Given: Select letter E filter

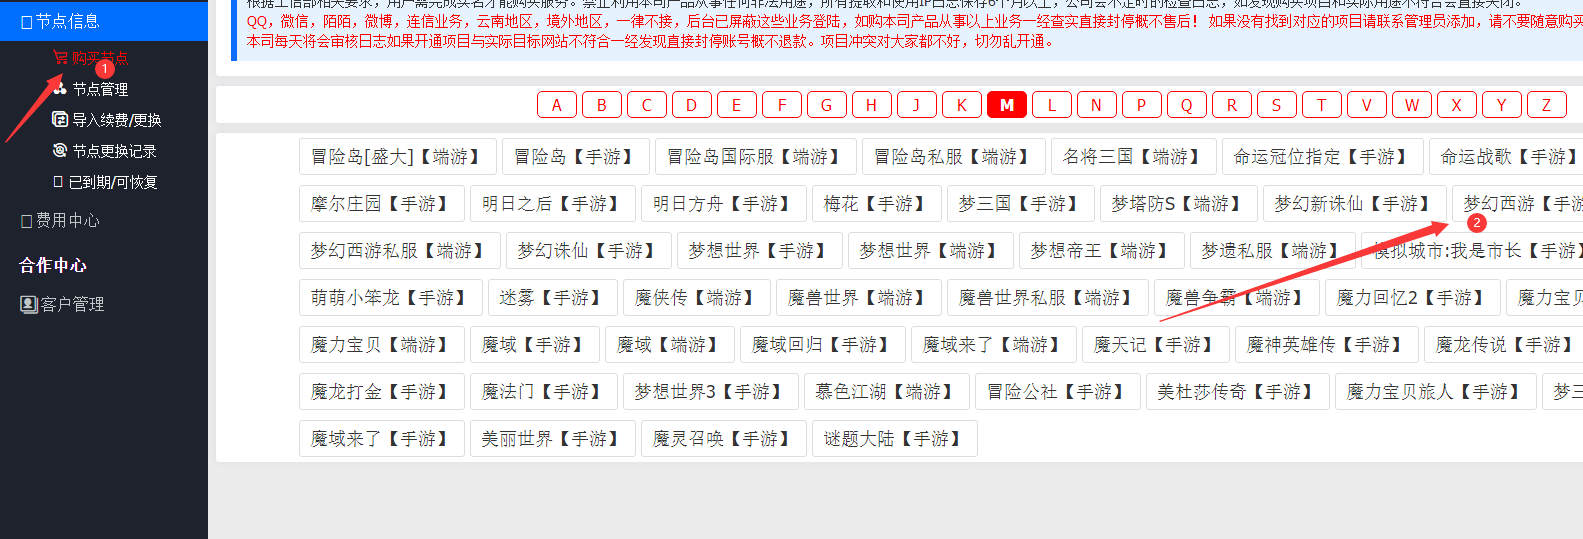Looking at the screenshot, I should 737,105.
